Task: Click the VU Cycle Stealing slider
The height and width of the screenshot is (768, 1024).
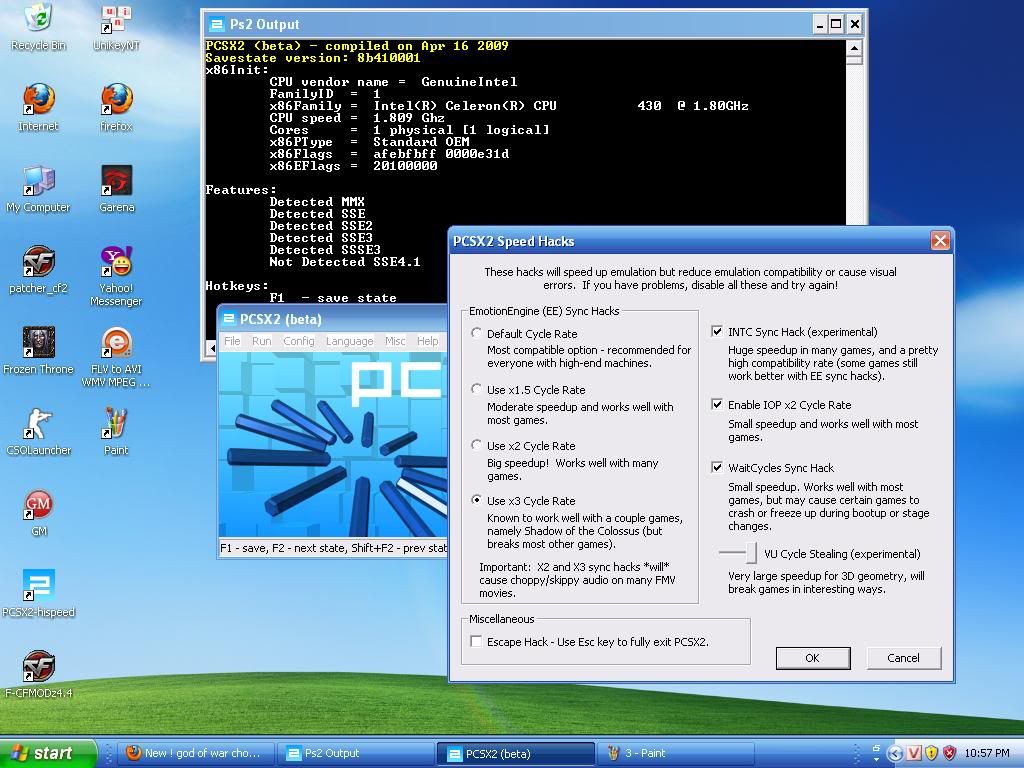Action: tap(738, 553)
